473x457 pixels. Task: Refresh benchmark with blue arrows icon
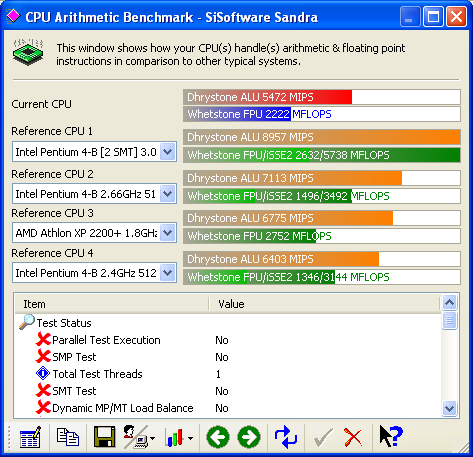(286, 437)
